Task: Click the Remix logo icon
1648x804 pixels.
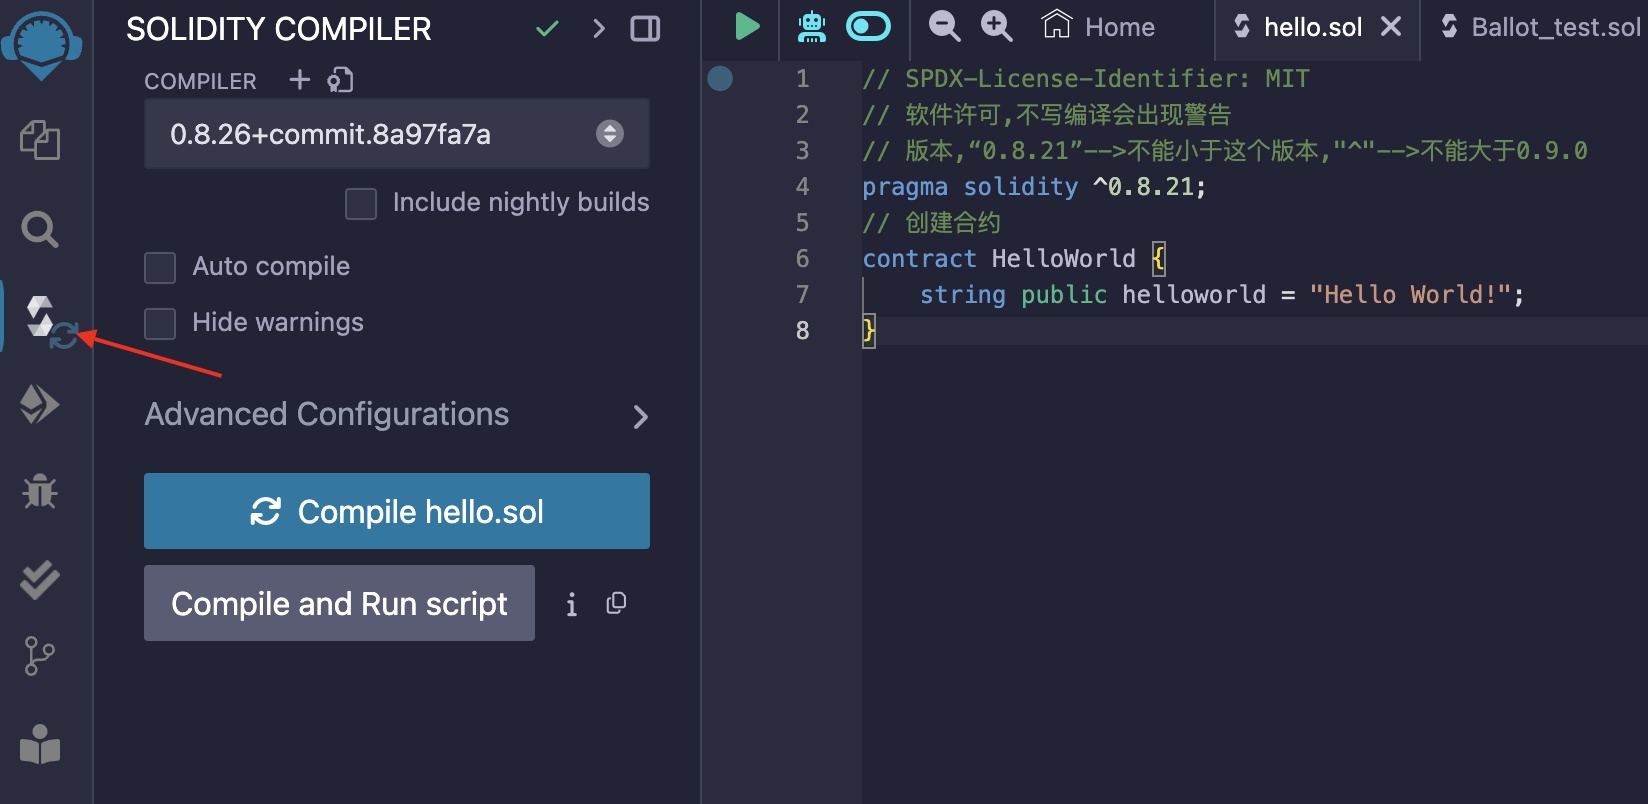Action: (41, 45)
